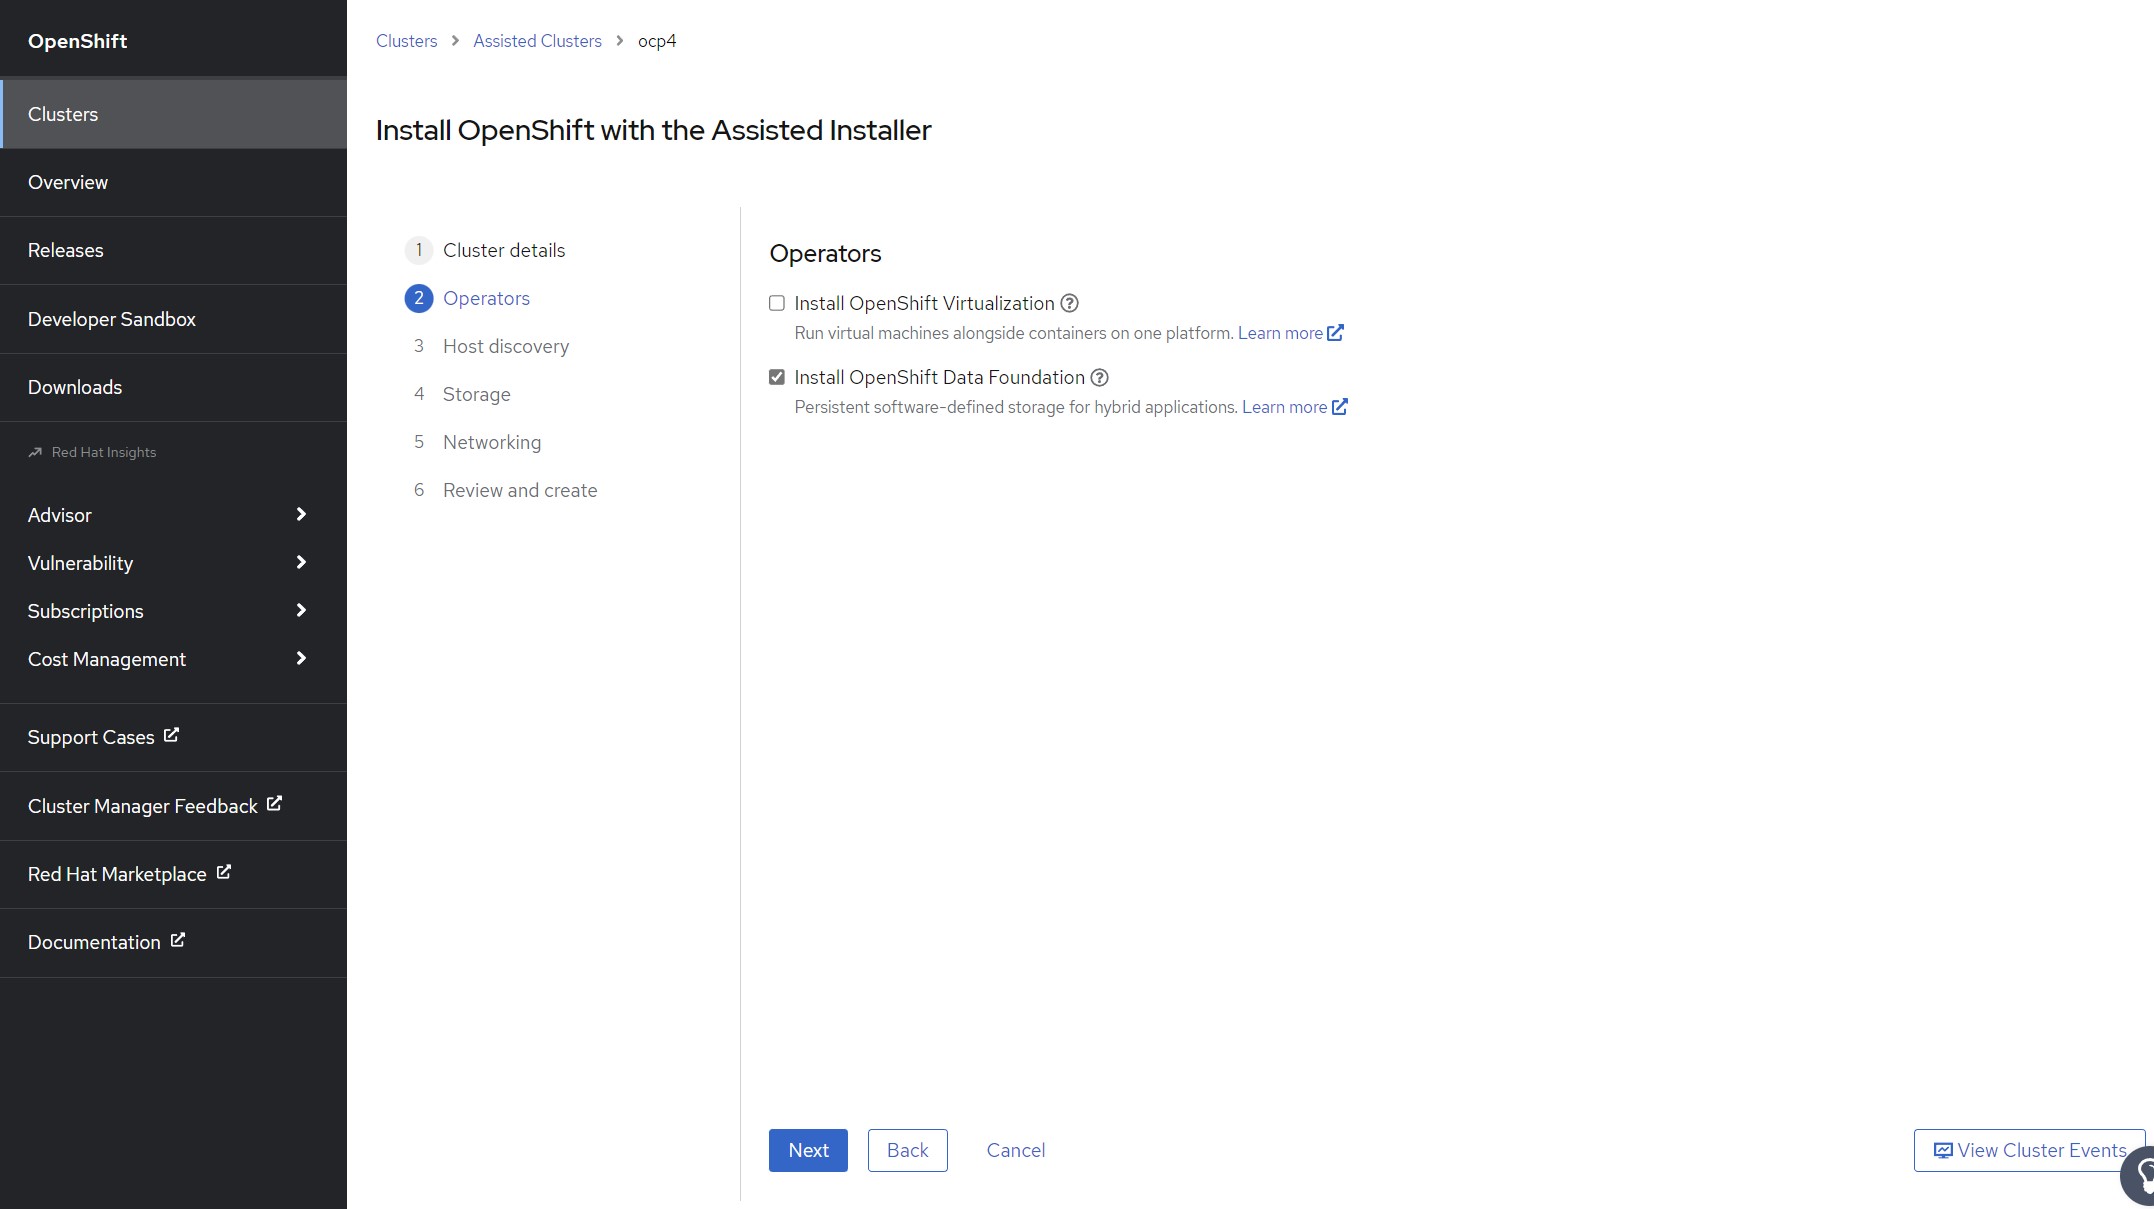
Task: Click external link icon after Virtualization Learn more
Action: [x=1335, y=332]
